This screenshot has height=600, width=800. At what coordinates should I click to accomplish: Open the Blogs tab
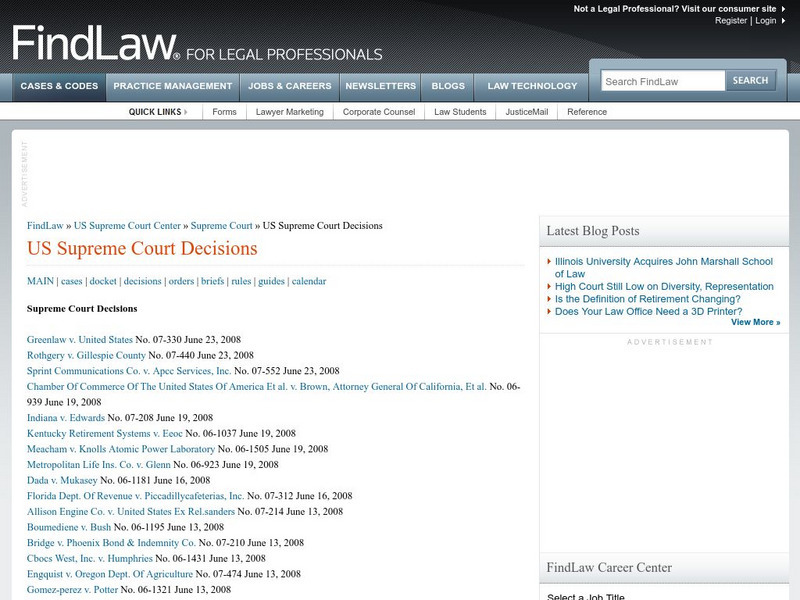pos(448,86)
